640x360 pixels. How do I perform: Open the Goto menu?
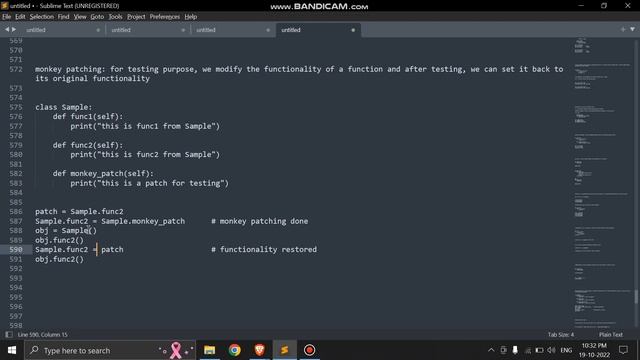click(97, 17)
